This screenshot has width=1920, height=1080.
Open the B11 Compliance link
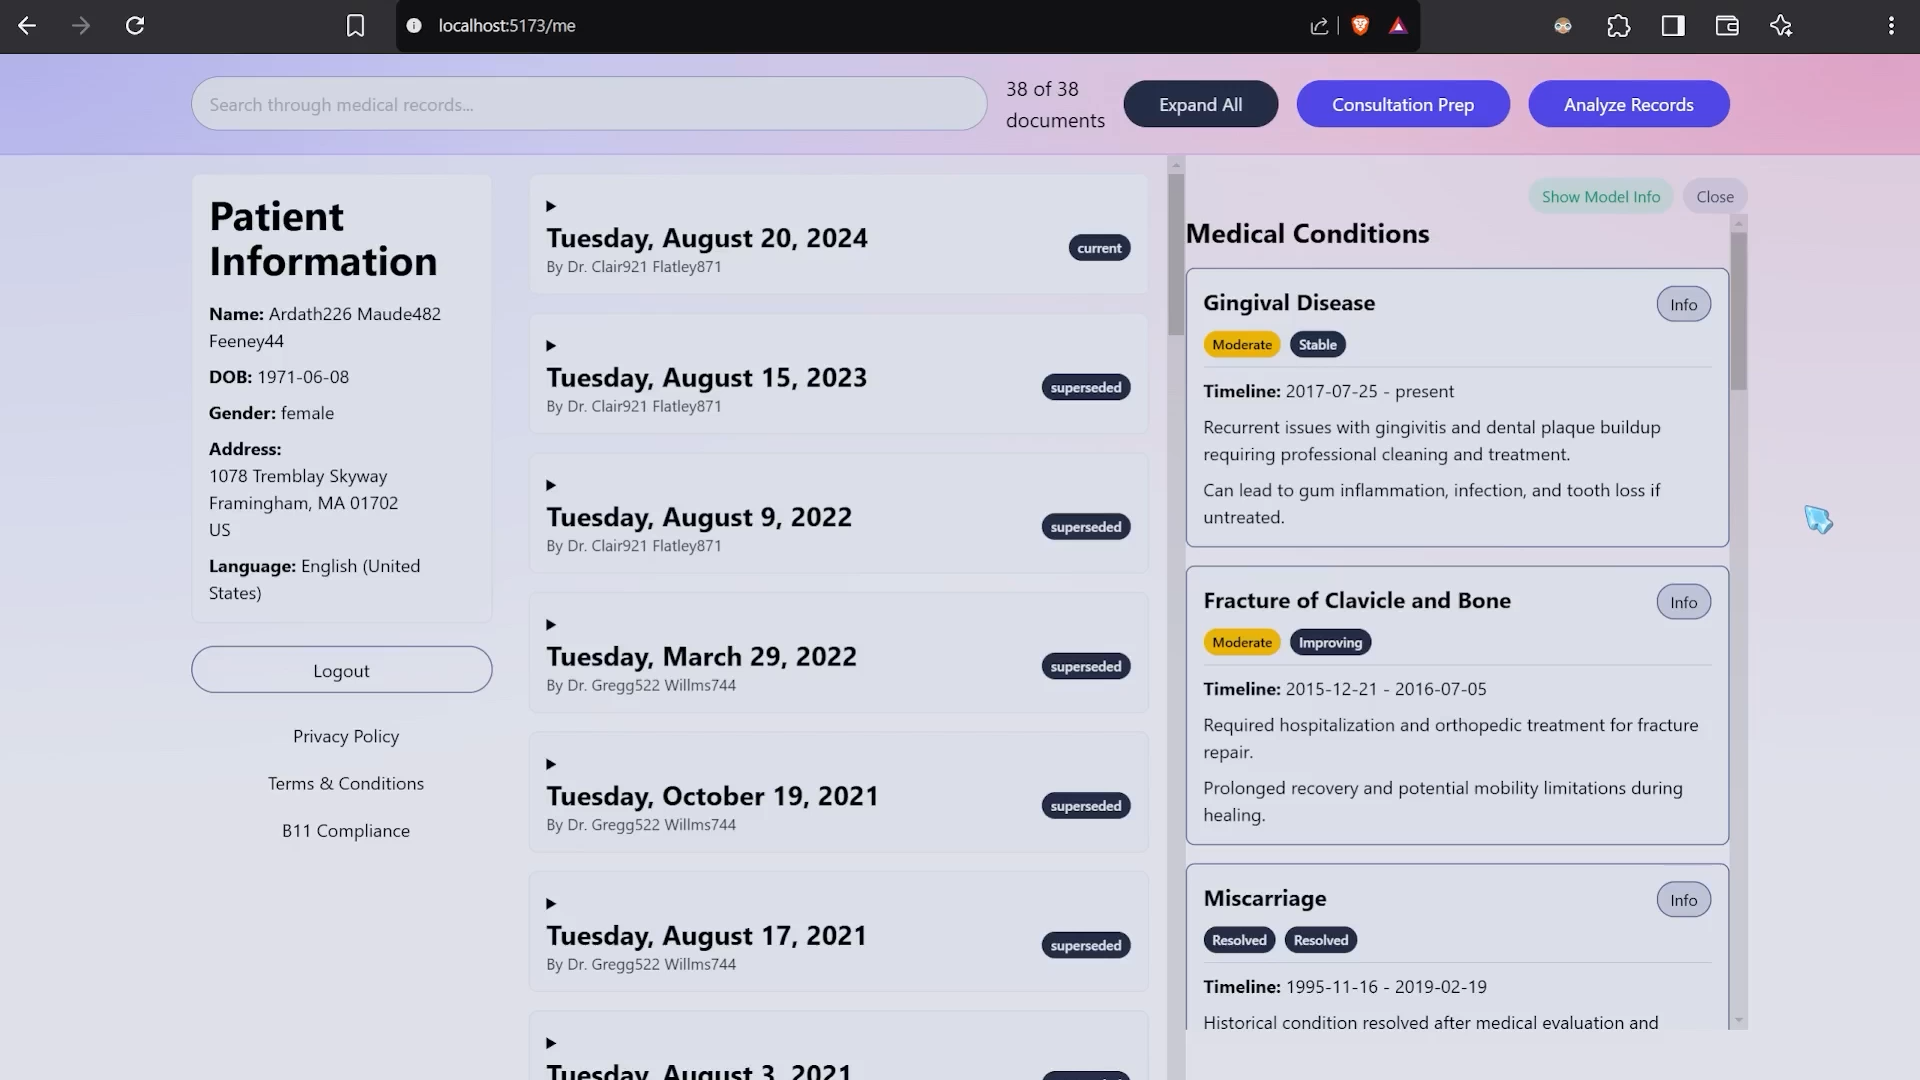click(346, 831)
